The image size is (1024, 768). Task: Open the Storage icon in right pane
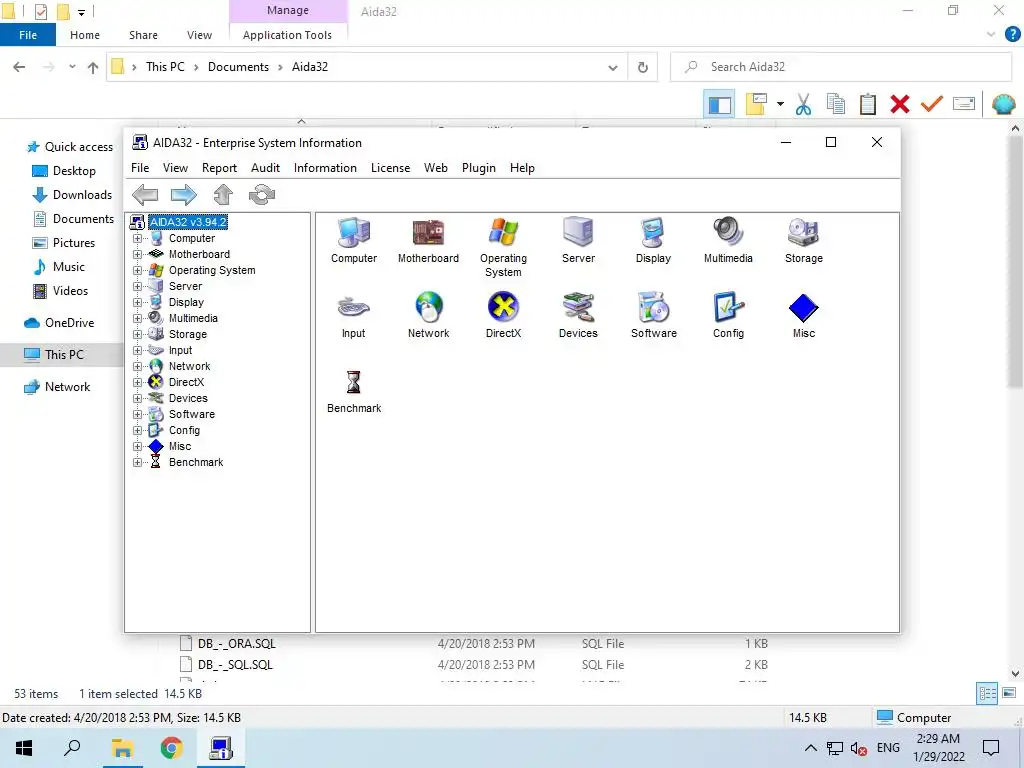[803, 240]
